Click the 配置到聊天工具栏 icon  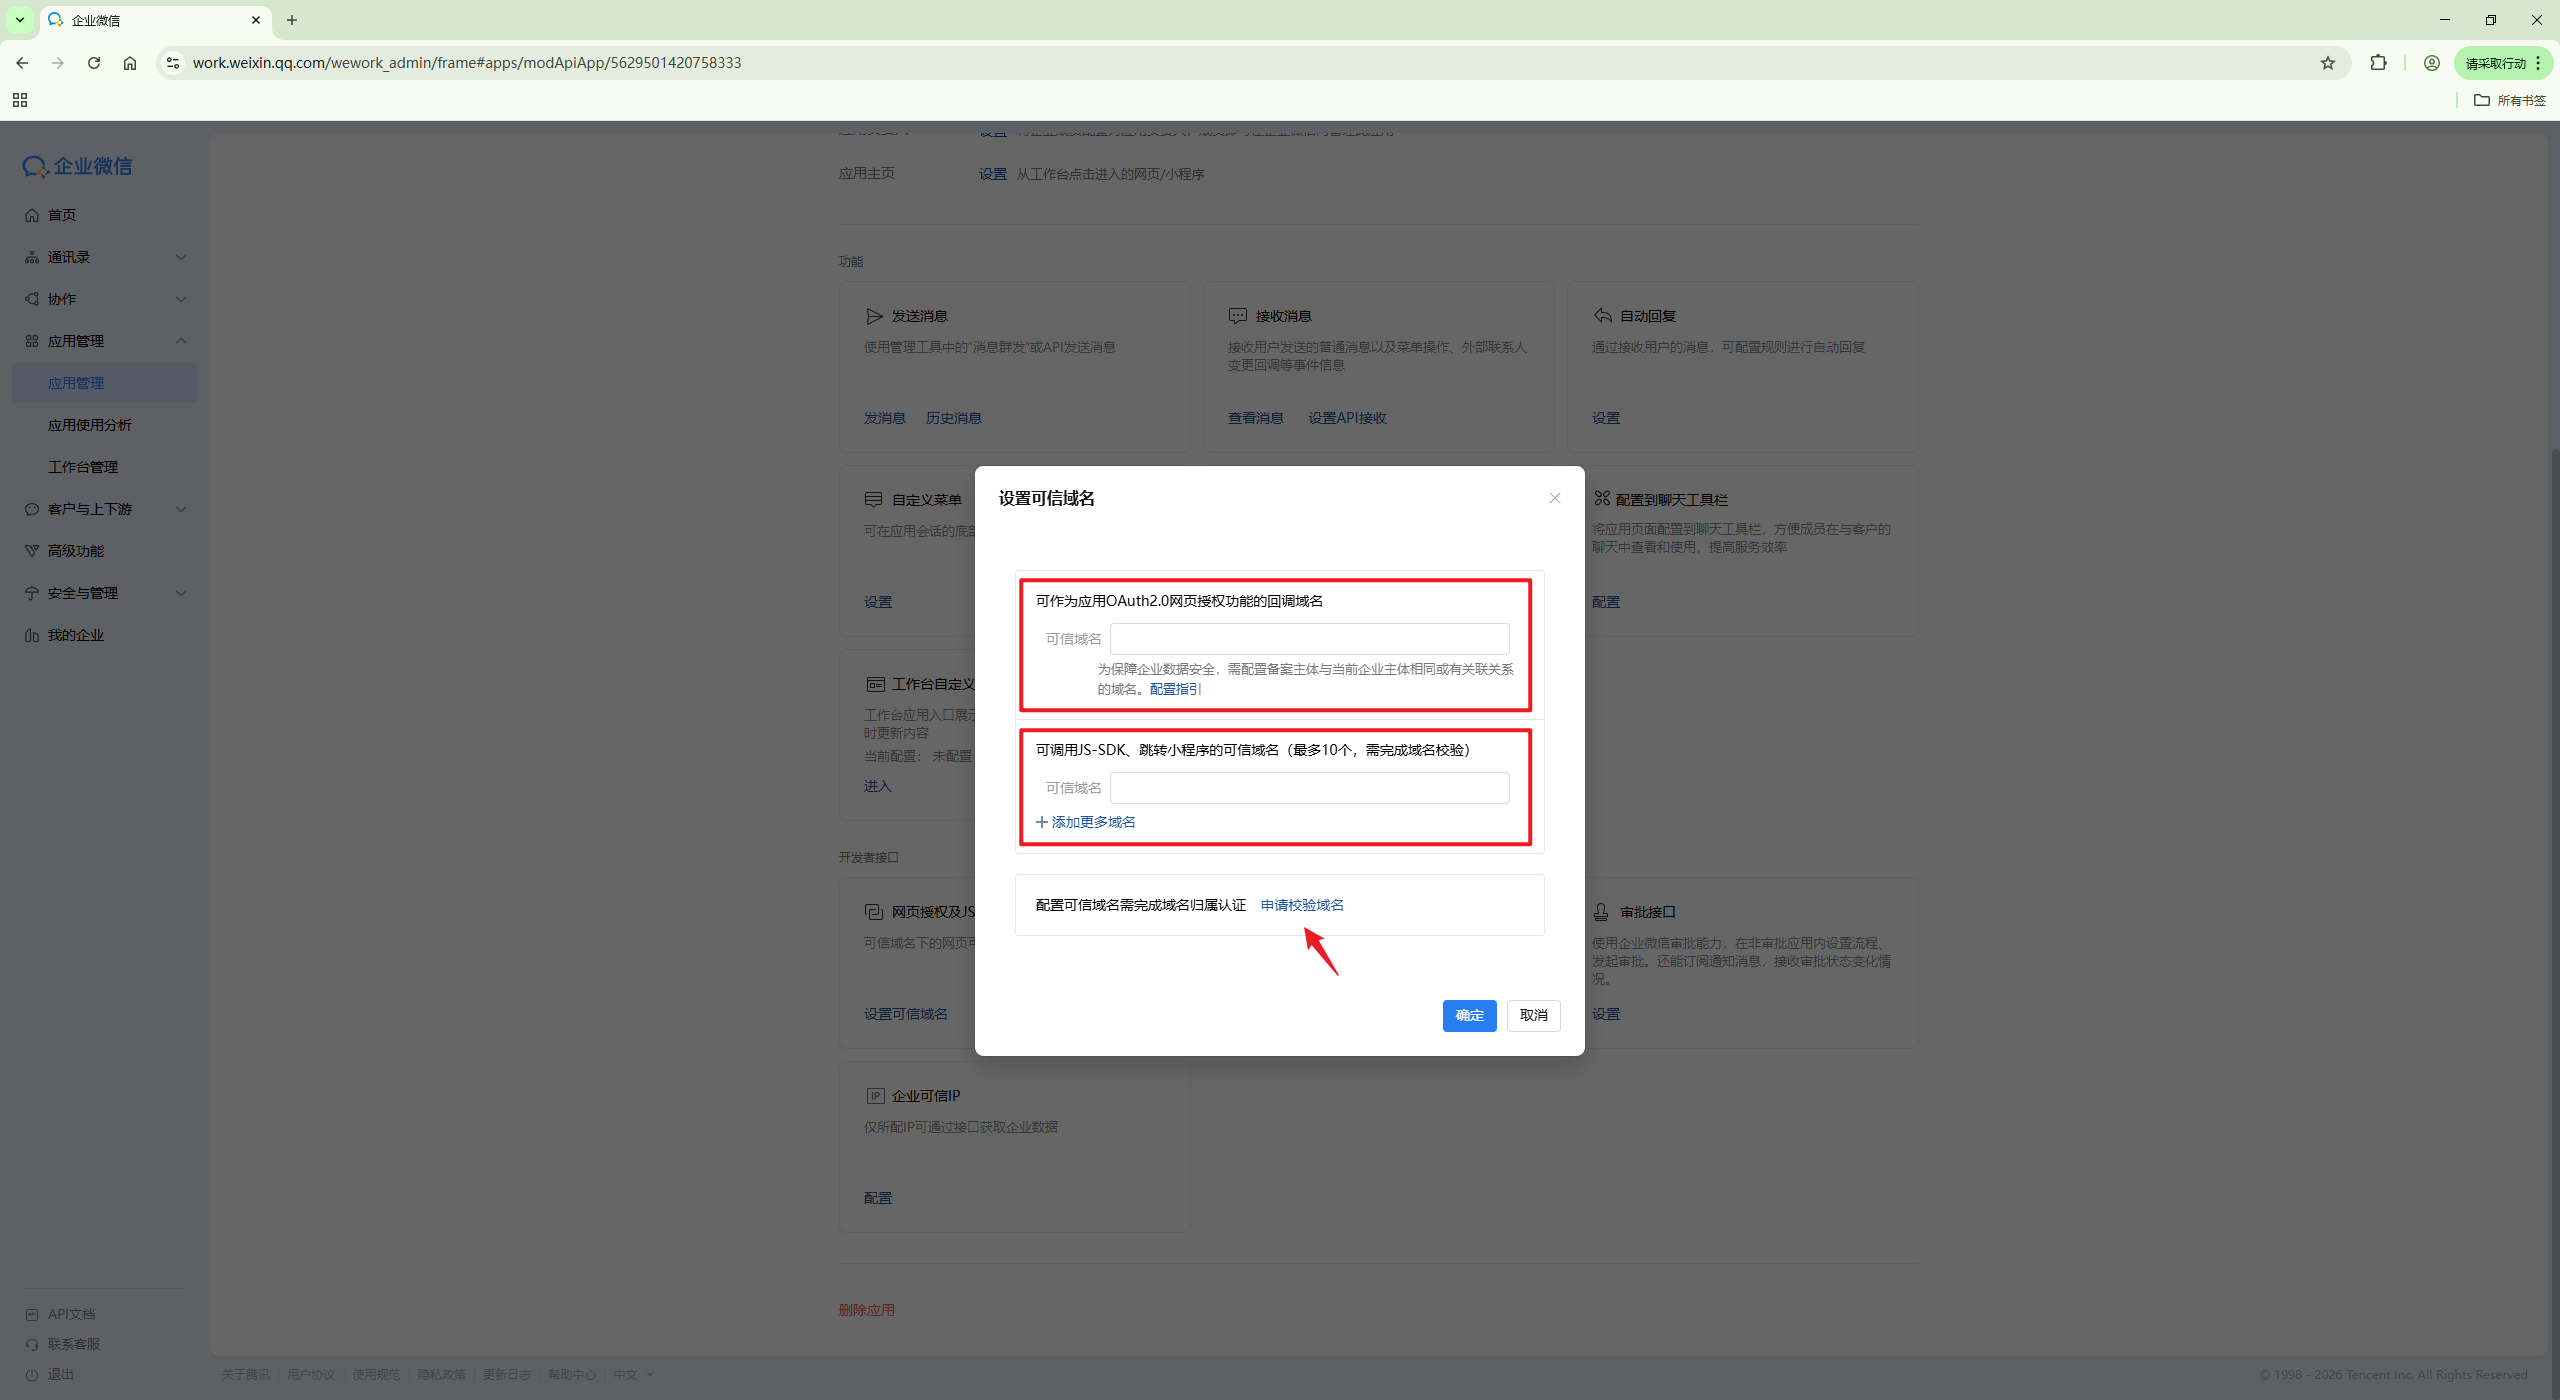1602,498
